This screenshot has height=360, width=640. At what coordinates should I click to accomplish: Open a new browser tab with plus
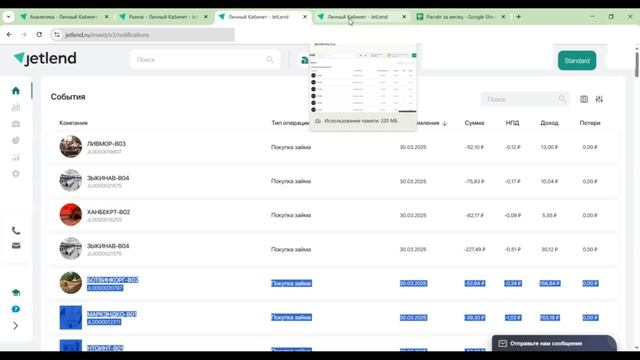(518, 17)
